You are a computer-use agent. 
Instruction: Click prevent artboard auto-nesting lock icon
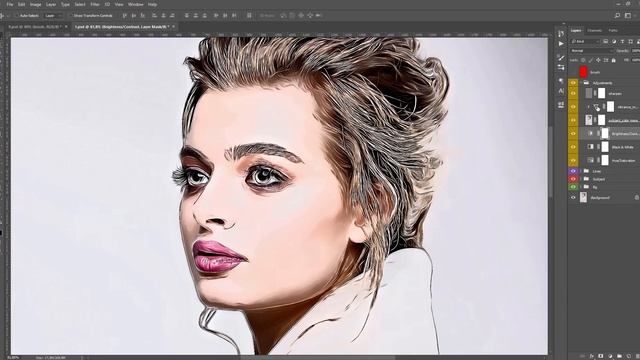pyautogui.click(x=606, y=60)
